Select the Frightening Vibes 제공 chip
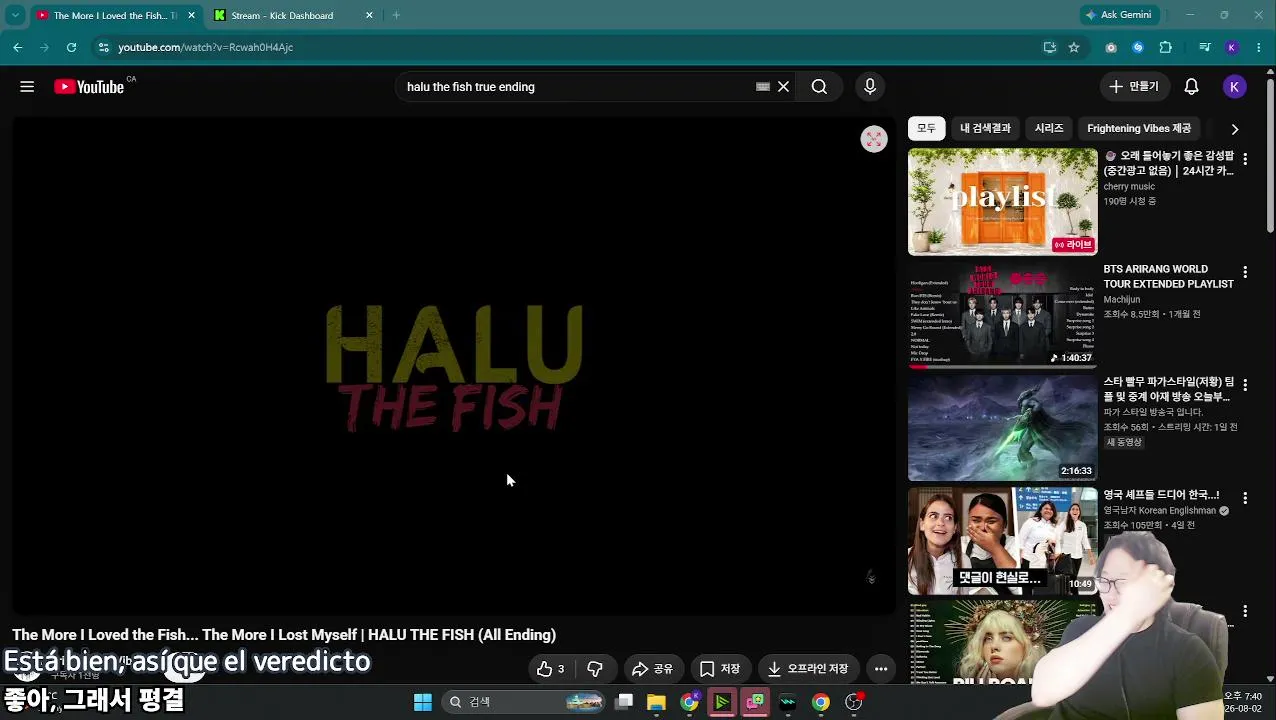The image size is (1276, 720). pos(1139,128)
